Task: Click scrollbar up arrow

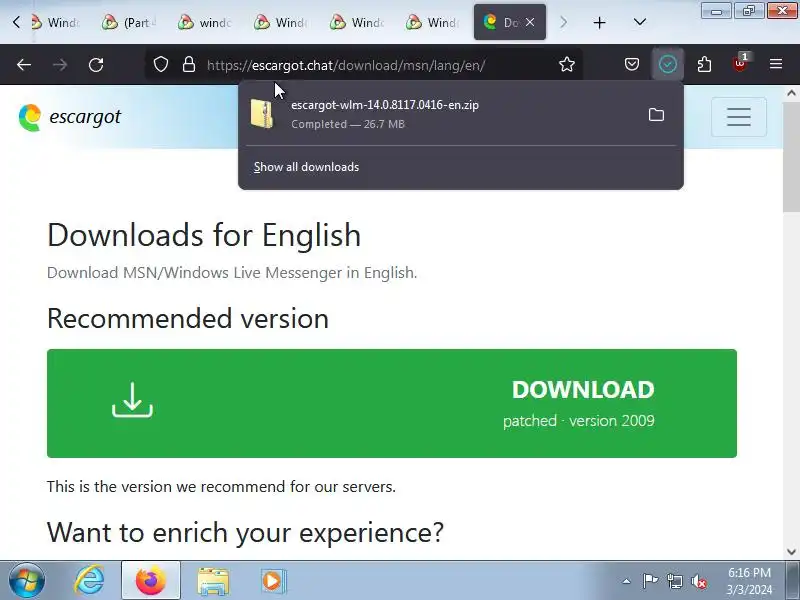Action: 791,93
